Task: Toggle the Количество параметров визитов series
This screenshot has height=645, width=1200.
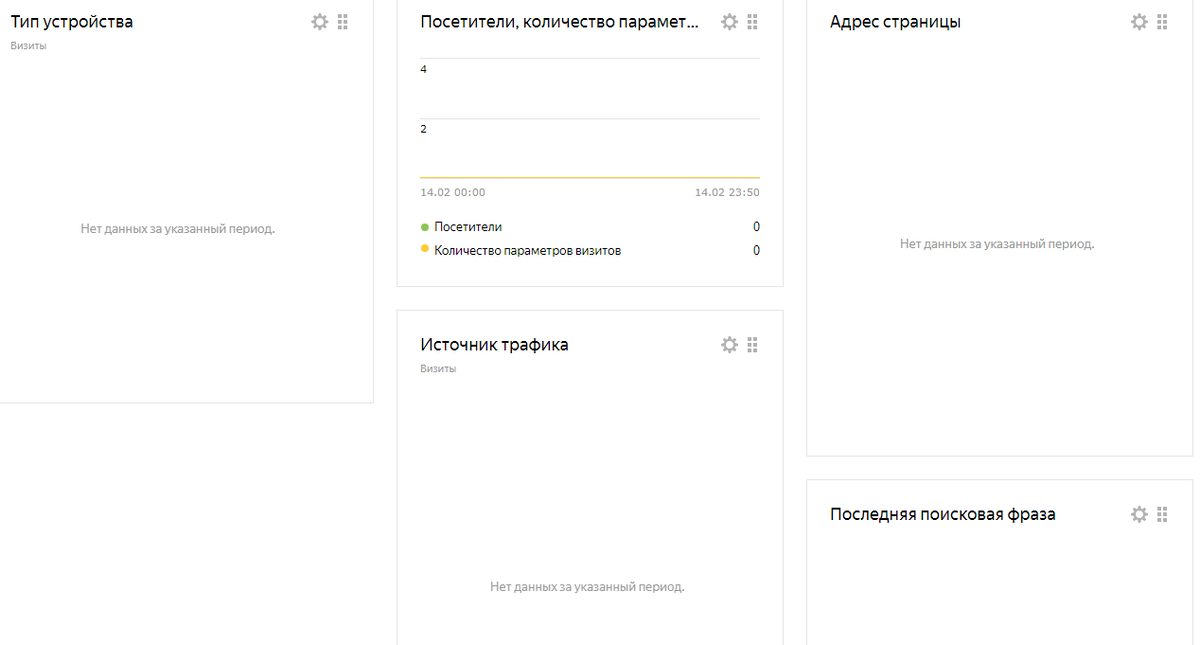Action: point(523,250)
